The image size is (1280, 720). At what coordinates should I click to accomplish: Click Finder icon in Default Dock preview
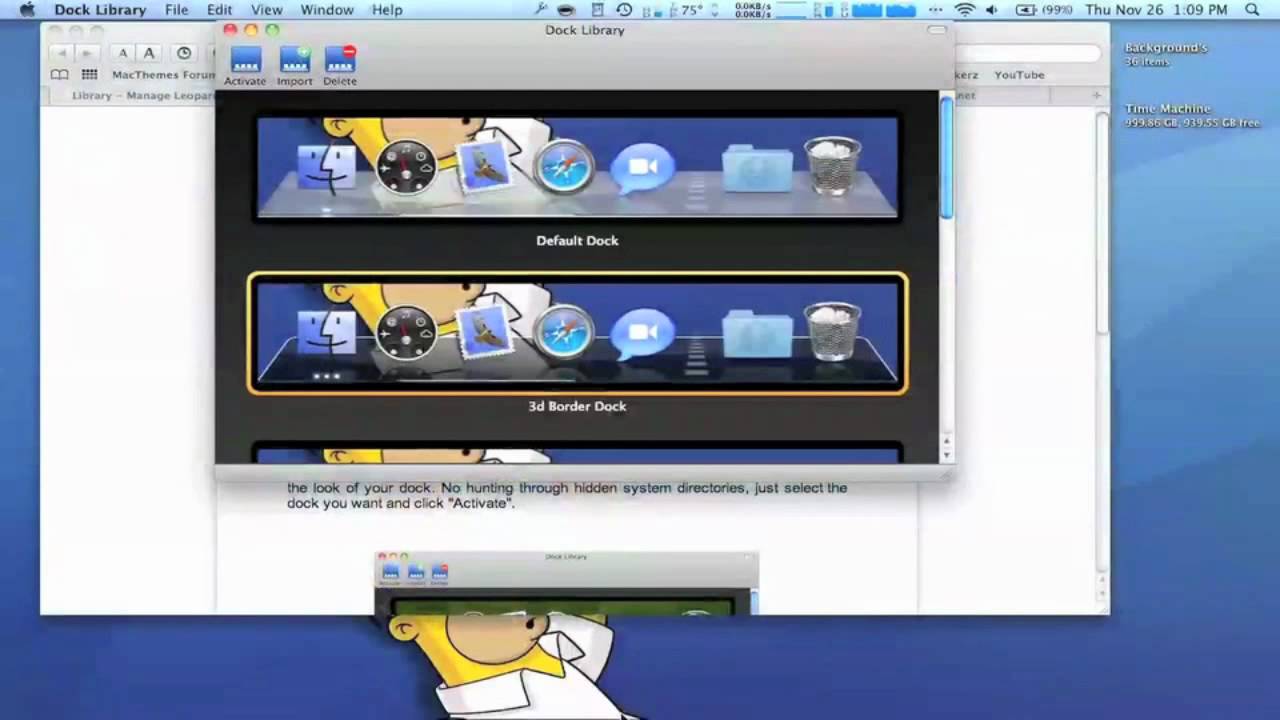point(326,167)
